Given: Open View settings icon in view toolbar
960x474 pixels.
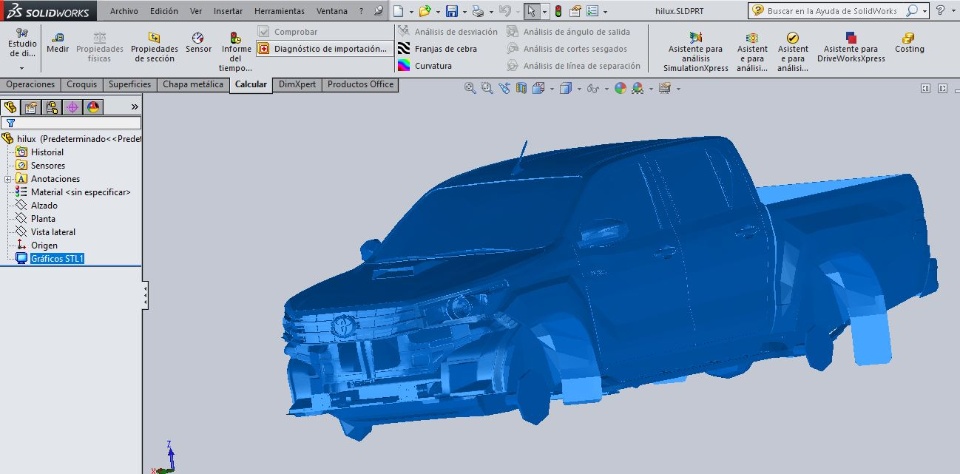Looking at the screenshot, I should (664, 88).
